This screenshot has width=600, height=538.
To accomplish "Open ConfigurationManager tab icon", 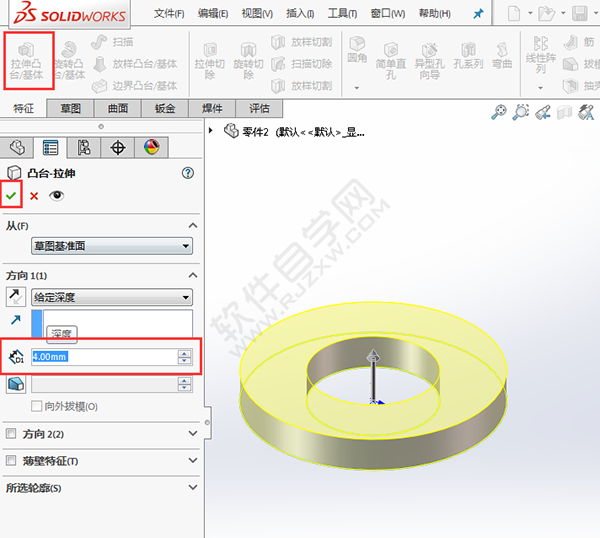I will pyautogui.click(x=84, y=147).
